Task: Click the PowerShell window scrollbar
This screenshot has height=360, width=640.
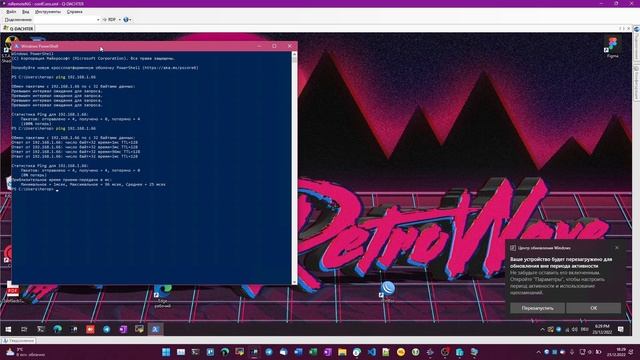Action: tap(294, 168)
